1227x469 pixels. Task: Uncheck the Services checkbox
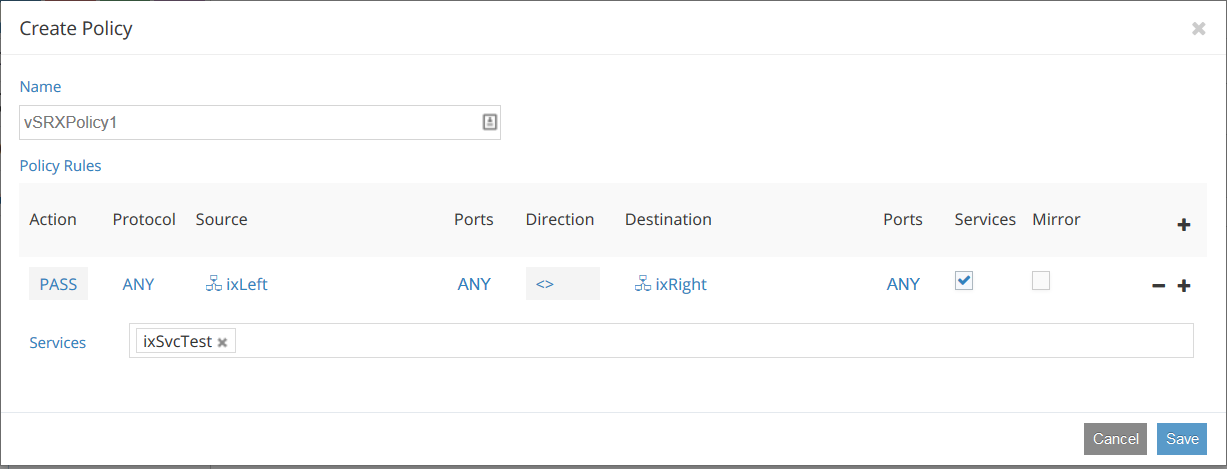click(x=963, y=281)
